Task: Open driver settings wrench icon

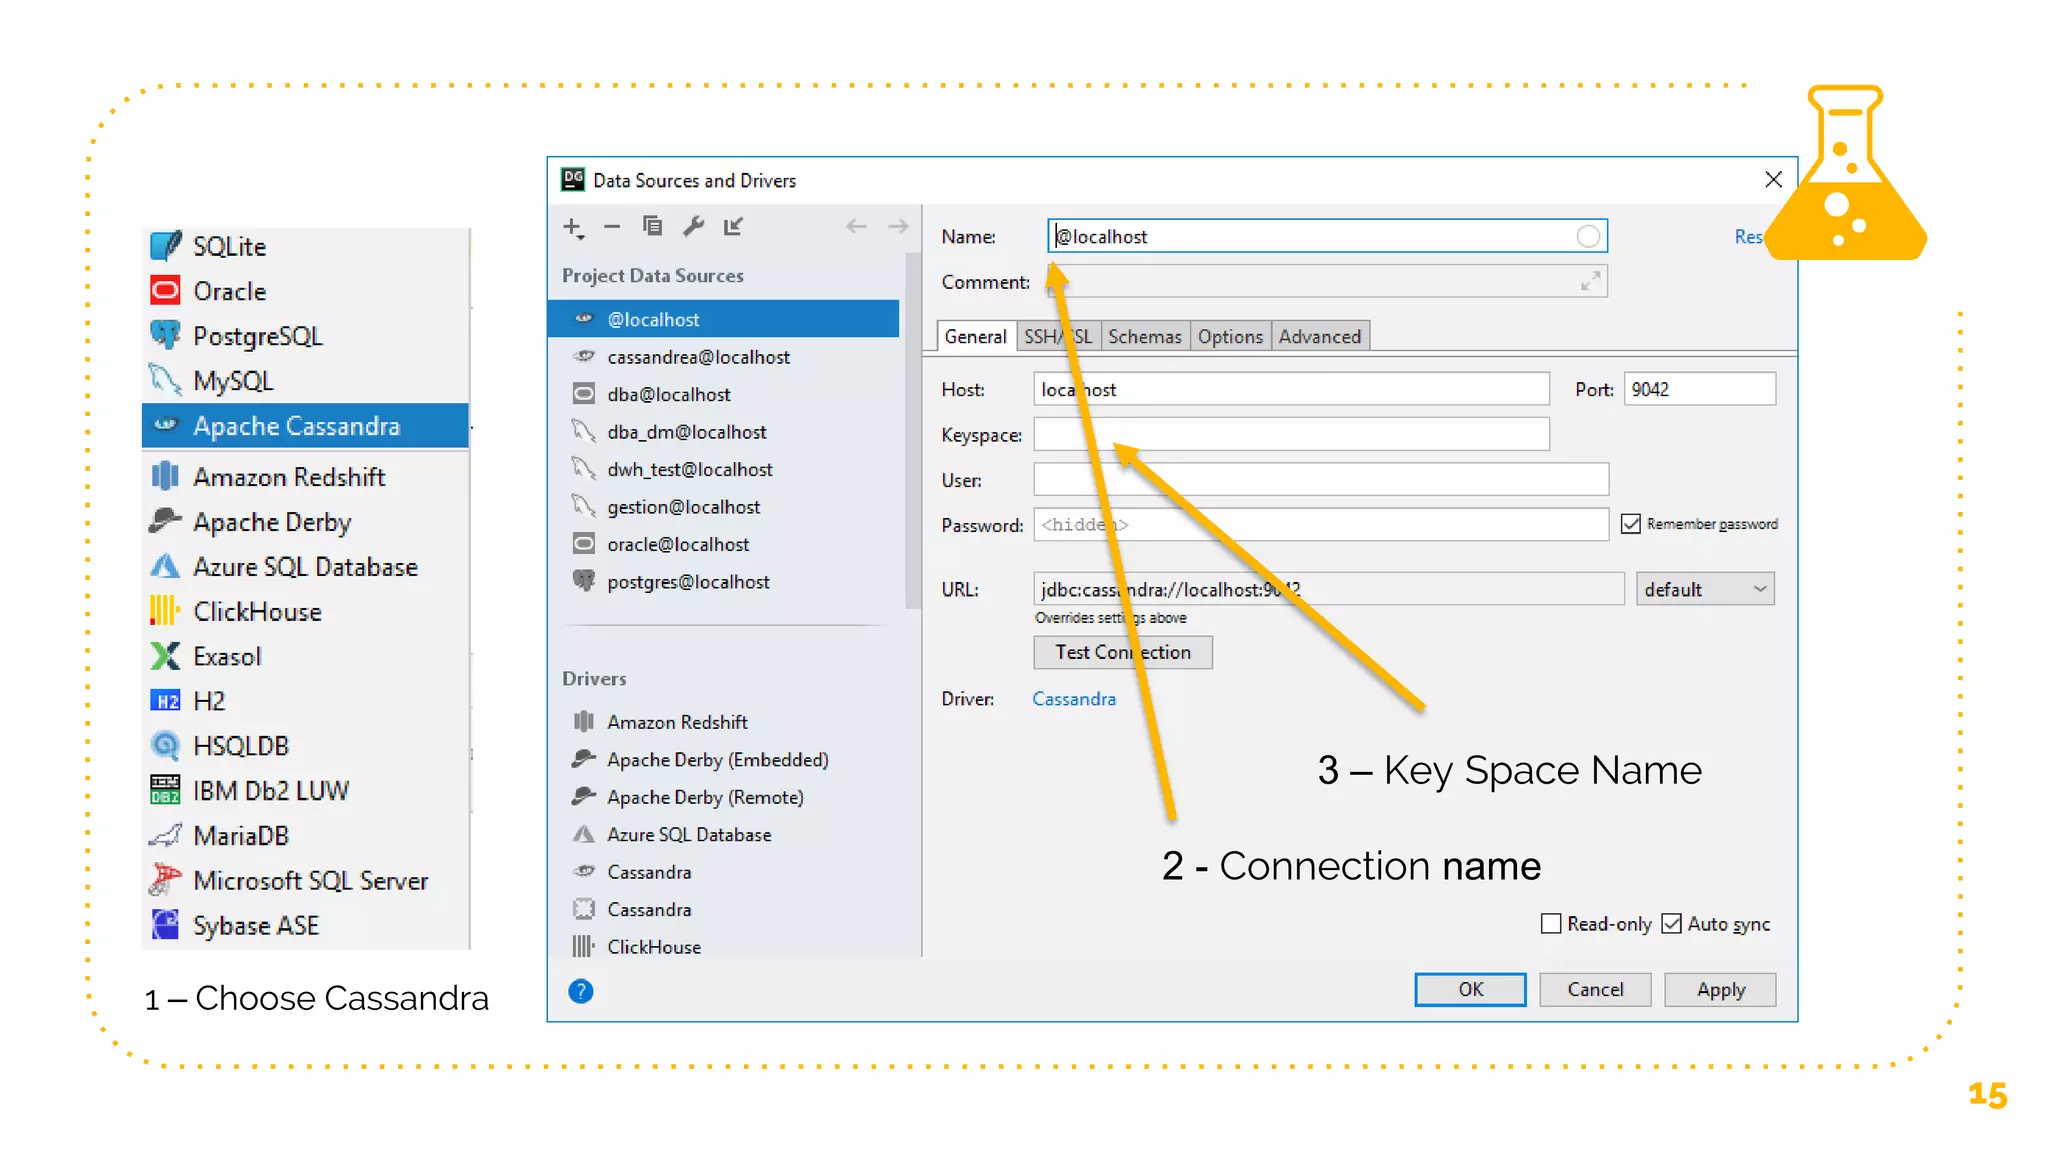Action: tap(693, 226)
